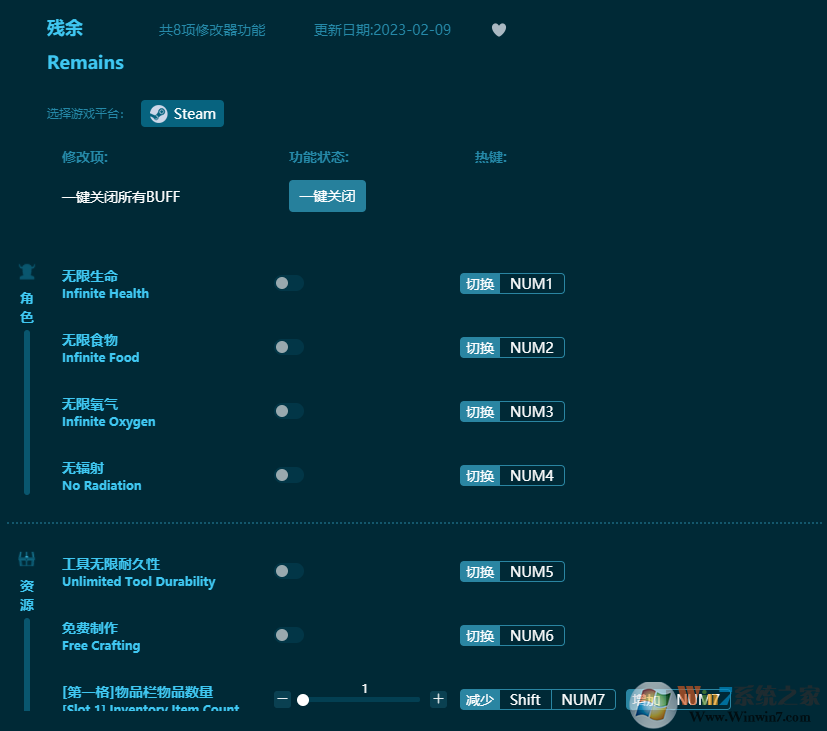Click minus button for inventory item count
The image size is (827, 731).
(283, 699)
